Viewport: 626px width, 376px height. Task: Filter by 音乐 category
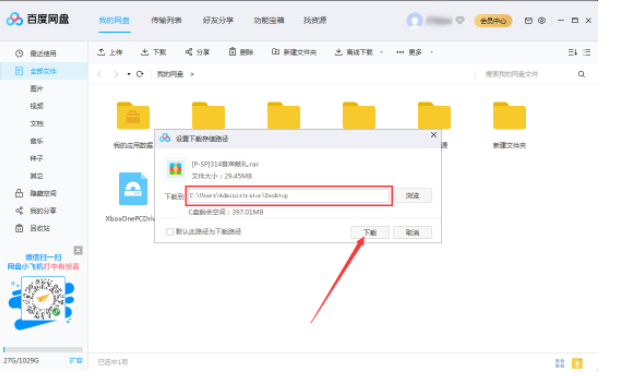tap(36, 141)
